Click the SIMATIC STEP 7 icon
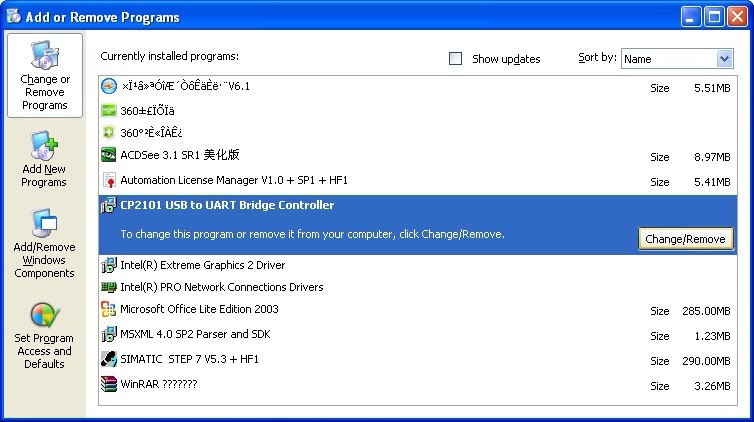The height and width of the screenshot is (422, 754). click(x=109, y=358)
